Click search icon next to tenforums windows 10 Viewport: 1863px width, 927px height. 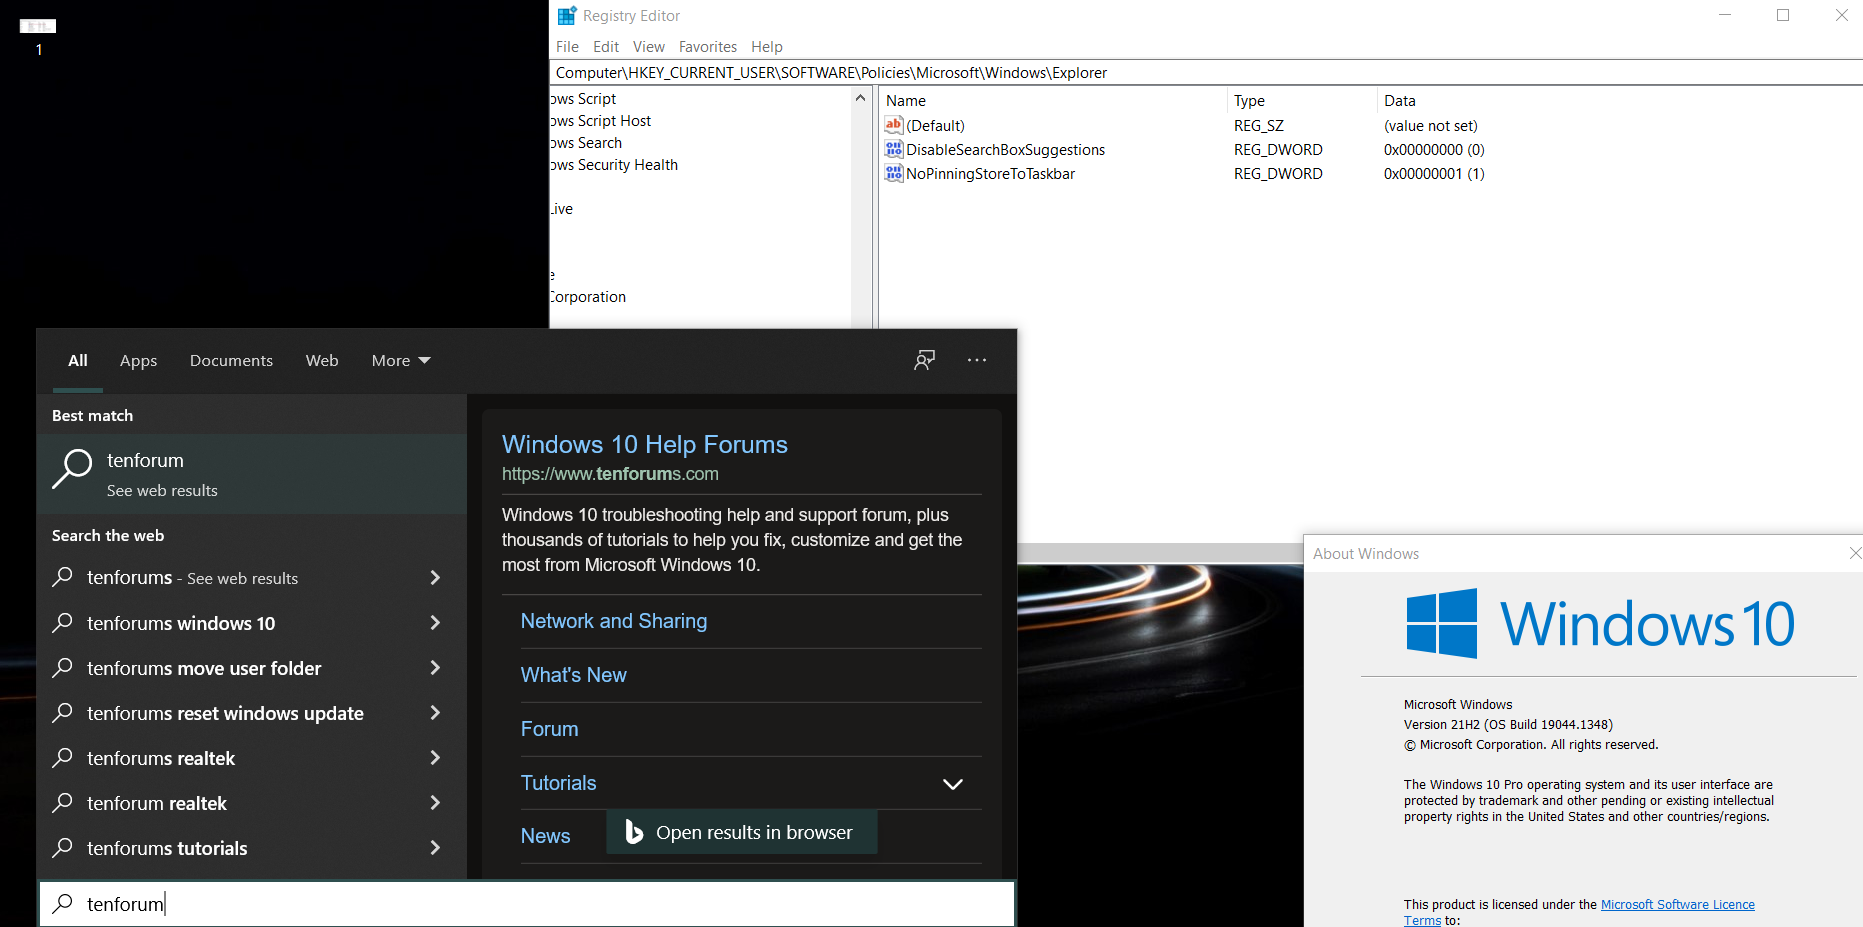coord(63,623)
